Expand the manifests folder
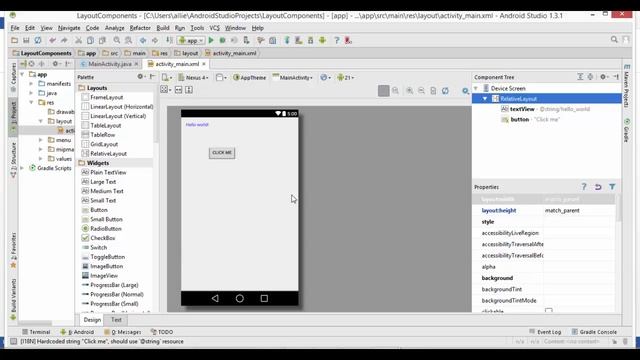 tap(31, 84)
